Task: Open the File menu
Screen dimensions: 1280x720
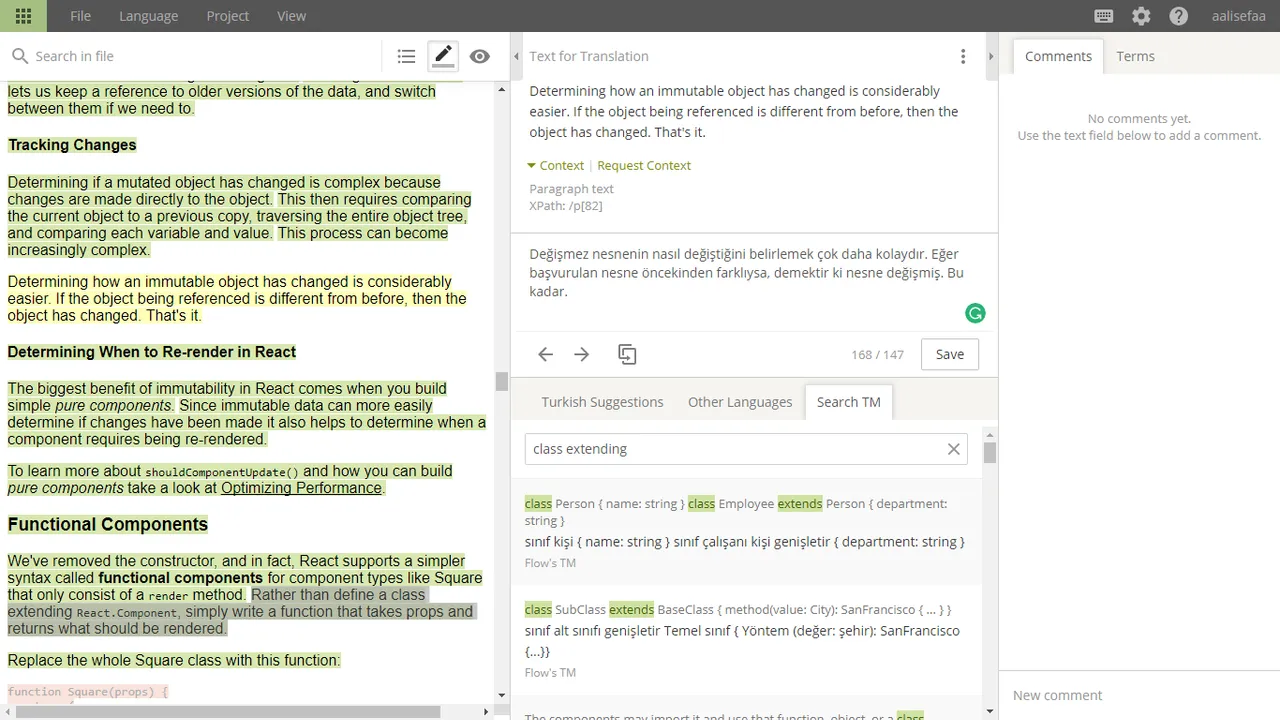Action: (x=81, y=16)
